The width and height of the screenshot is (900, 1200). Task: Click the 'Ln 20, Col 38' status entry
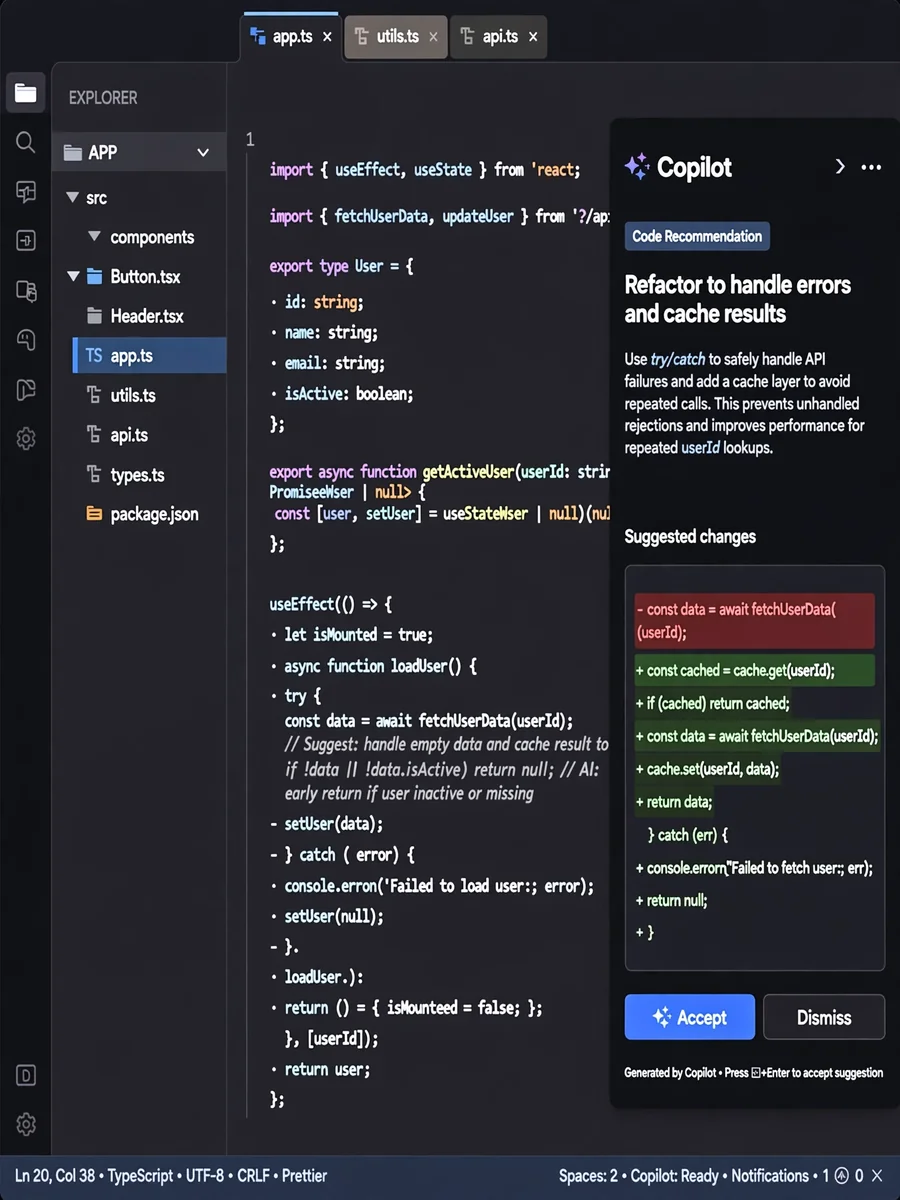(x=57, y=1176)
